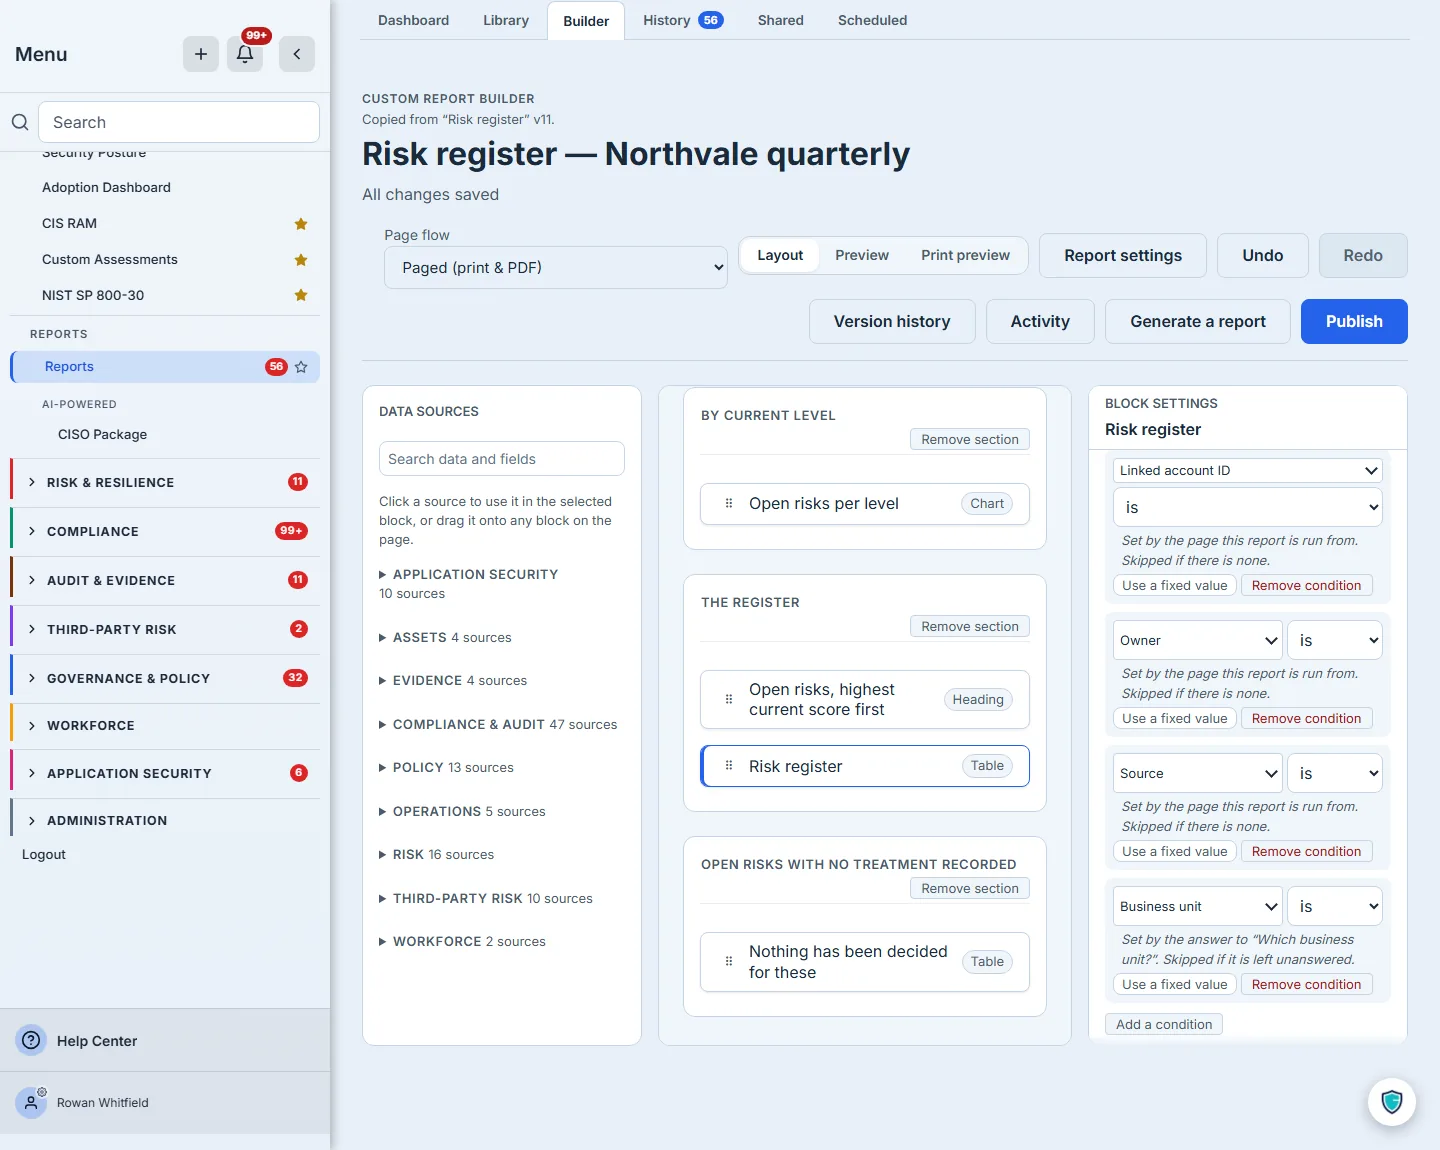Viewport: 1440px width, 1150px height.
Task: Click the Publish button
Action: pyautogui.click(x=1354, y=322)
